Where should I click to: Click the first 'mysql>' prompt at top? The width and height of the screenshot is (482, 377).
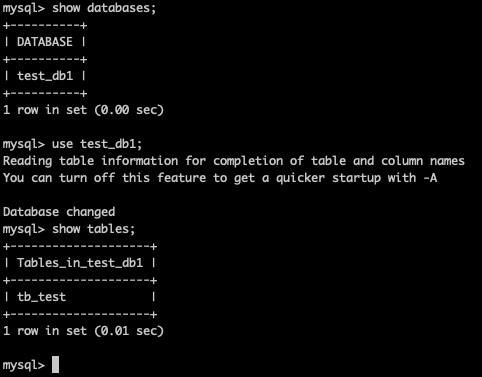coord(24,9)
